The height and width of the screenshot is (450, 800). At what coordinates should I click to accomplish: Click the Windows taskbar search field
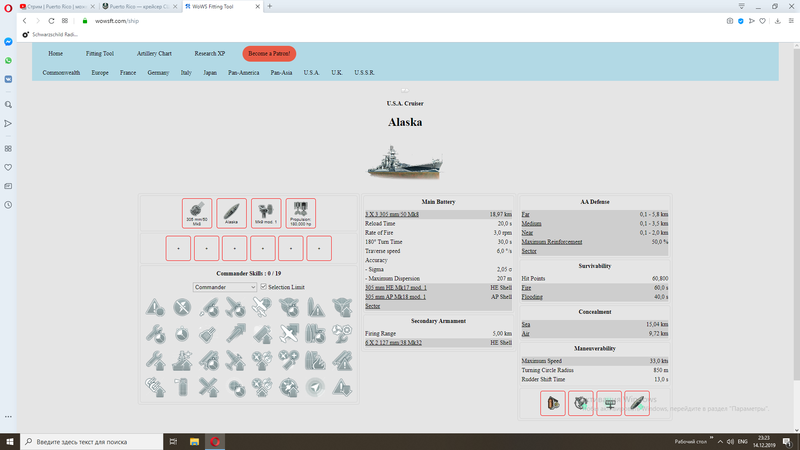(x=92, y=442)
